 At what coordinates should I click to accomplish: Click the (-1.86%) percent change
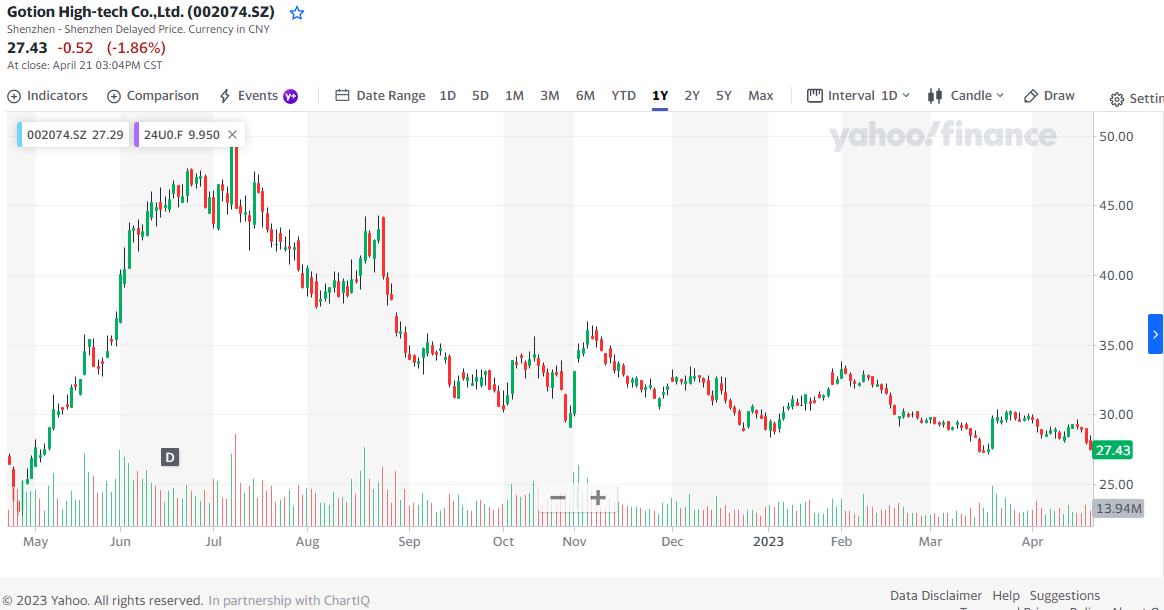[x=136, y=47]
